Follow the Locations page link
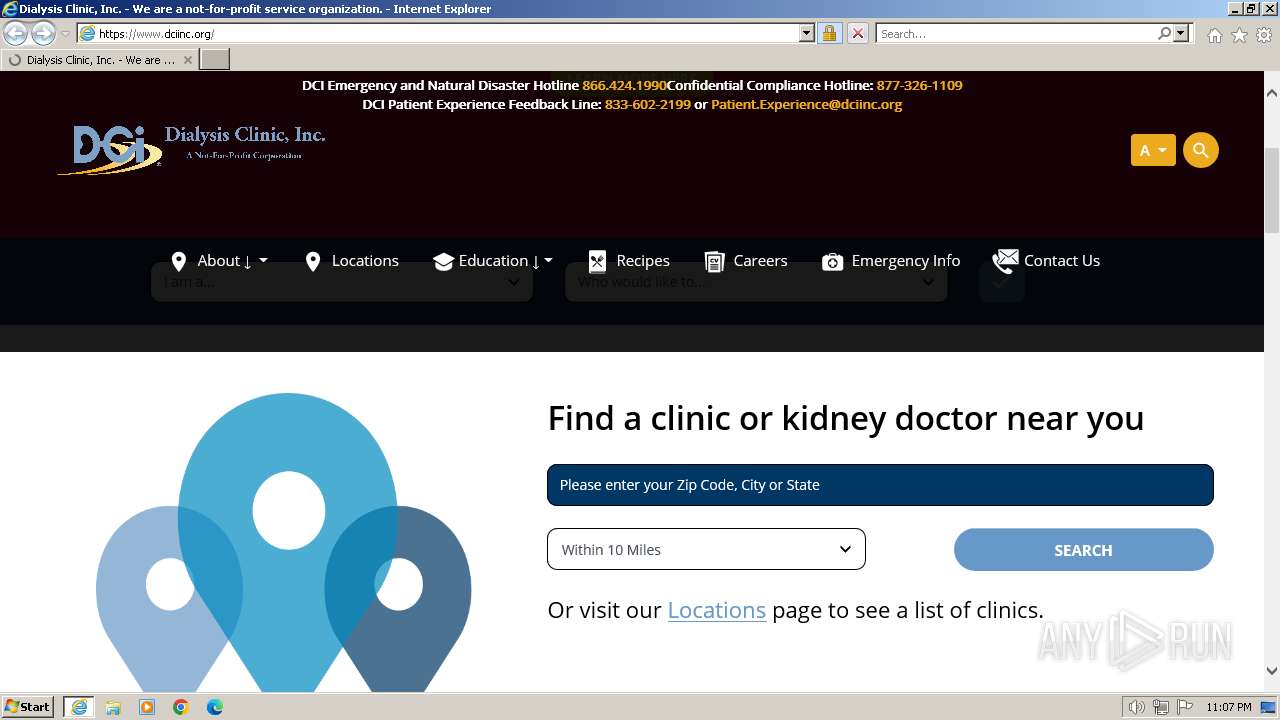This screenshot has height=720, width=1280. click(x=716, y=610)
